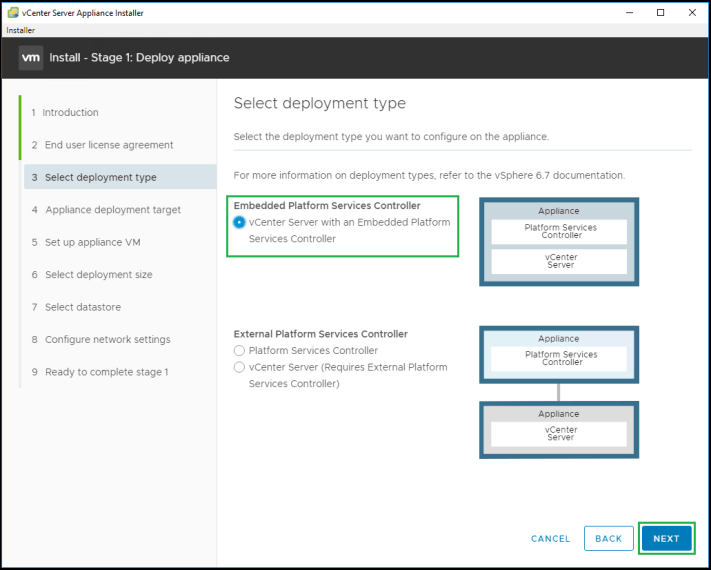The height and width of the screenshot is (570, 711).
Task: Go to Ready to complete stage 1
Action: pyautogui.click(x=106, y=372)
